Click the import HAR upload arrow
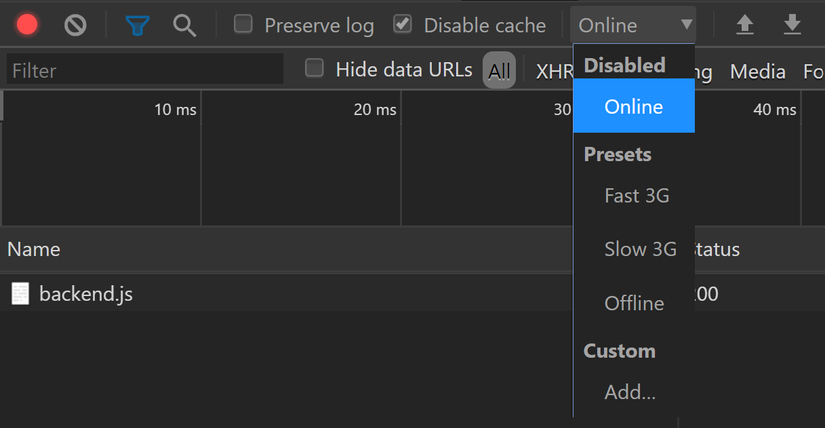 [744, 25]
